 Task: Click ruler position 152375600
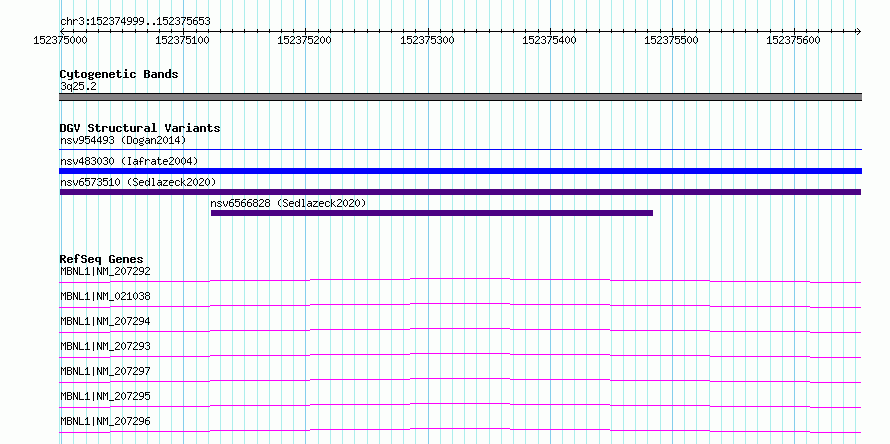point(794,40)
